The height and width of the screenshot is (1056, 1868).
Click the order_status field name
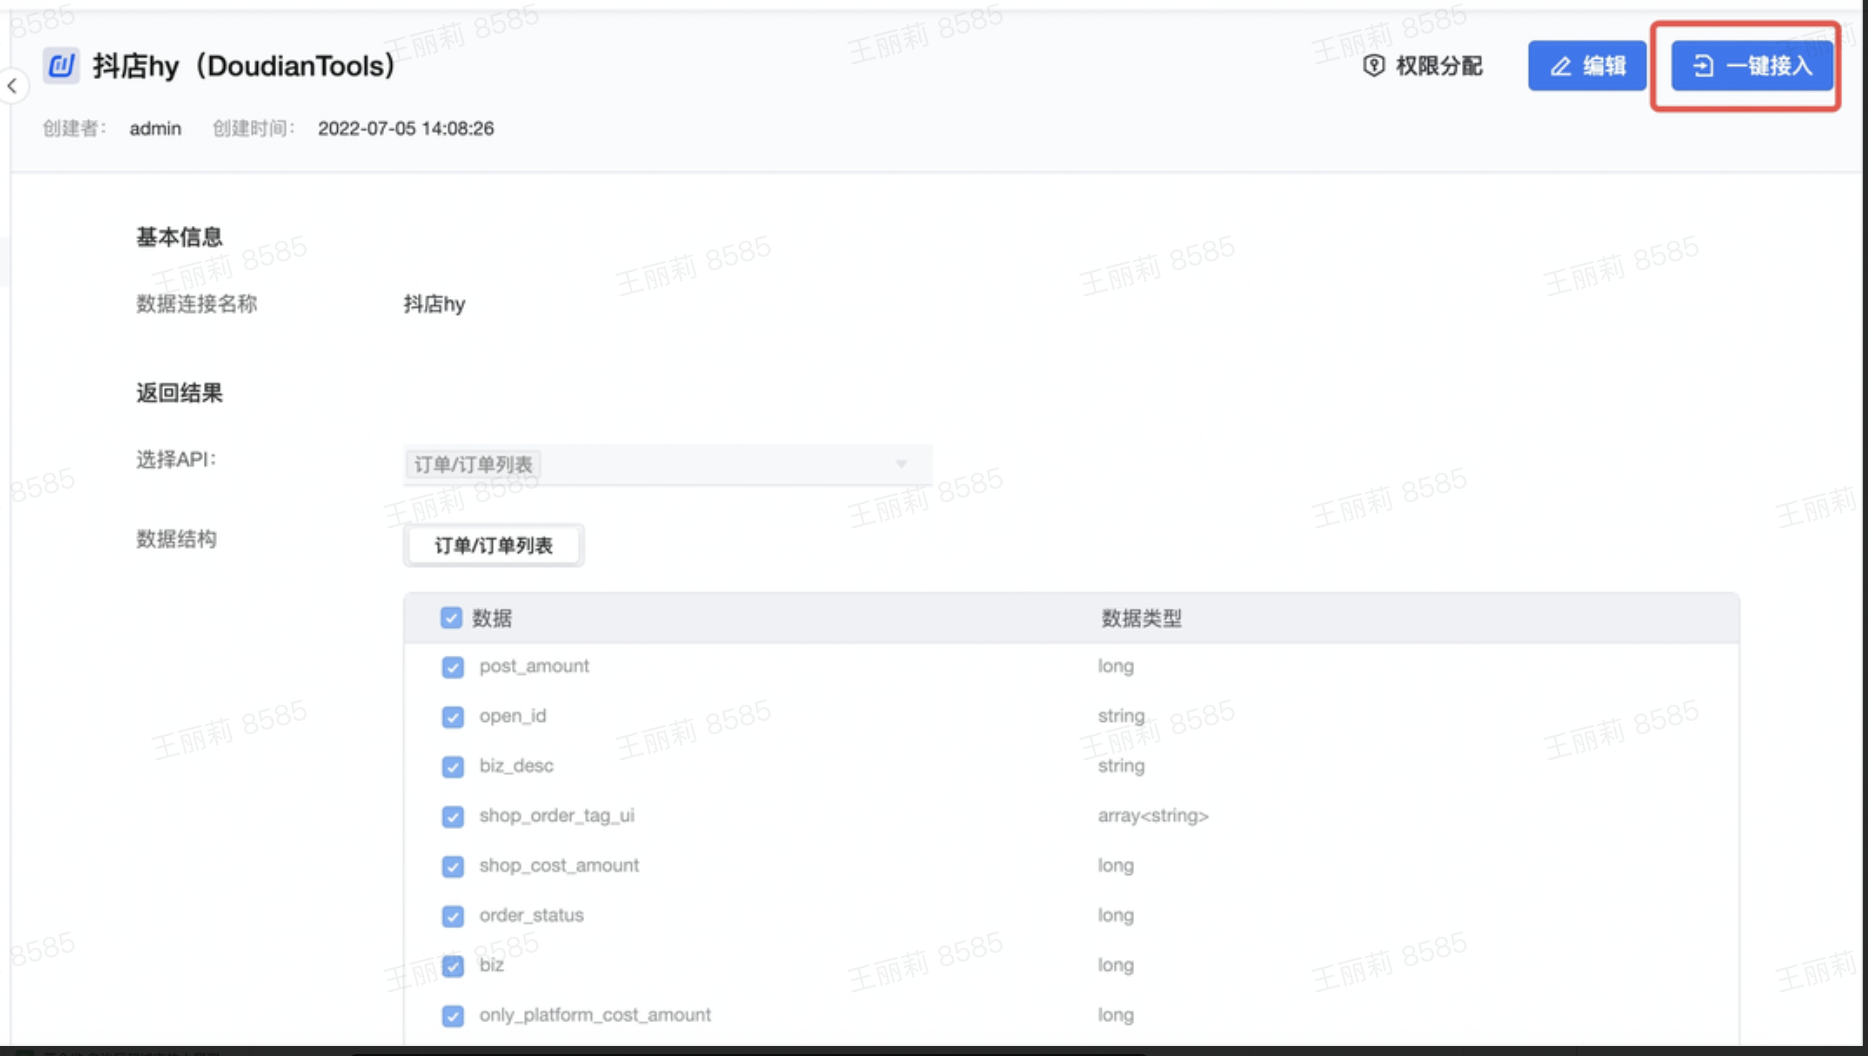(531, 915)
